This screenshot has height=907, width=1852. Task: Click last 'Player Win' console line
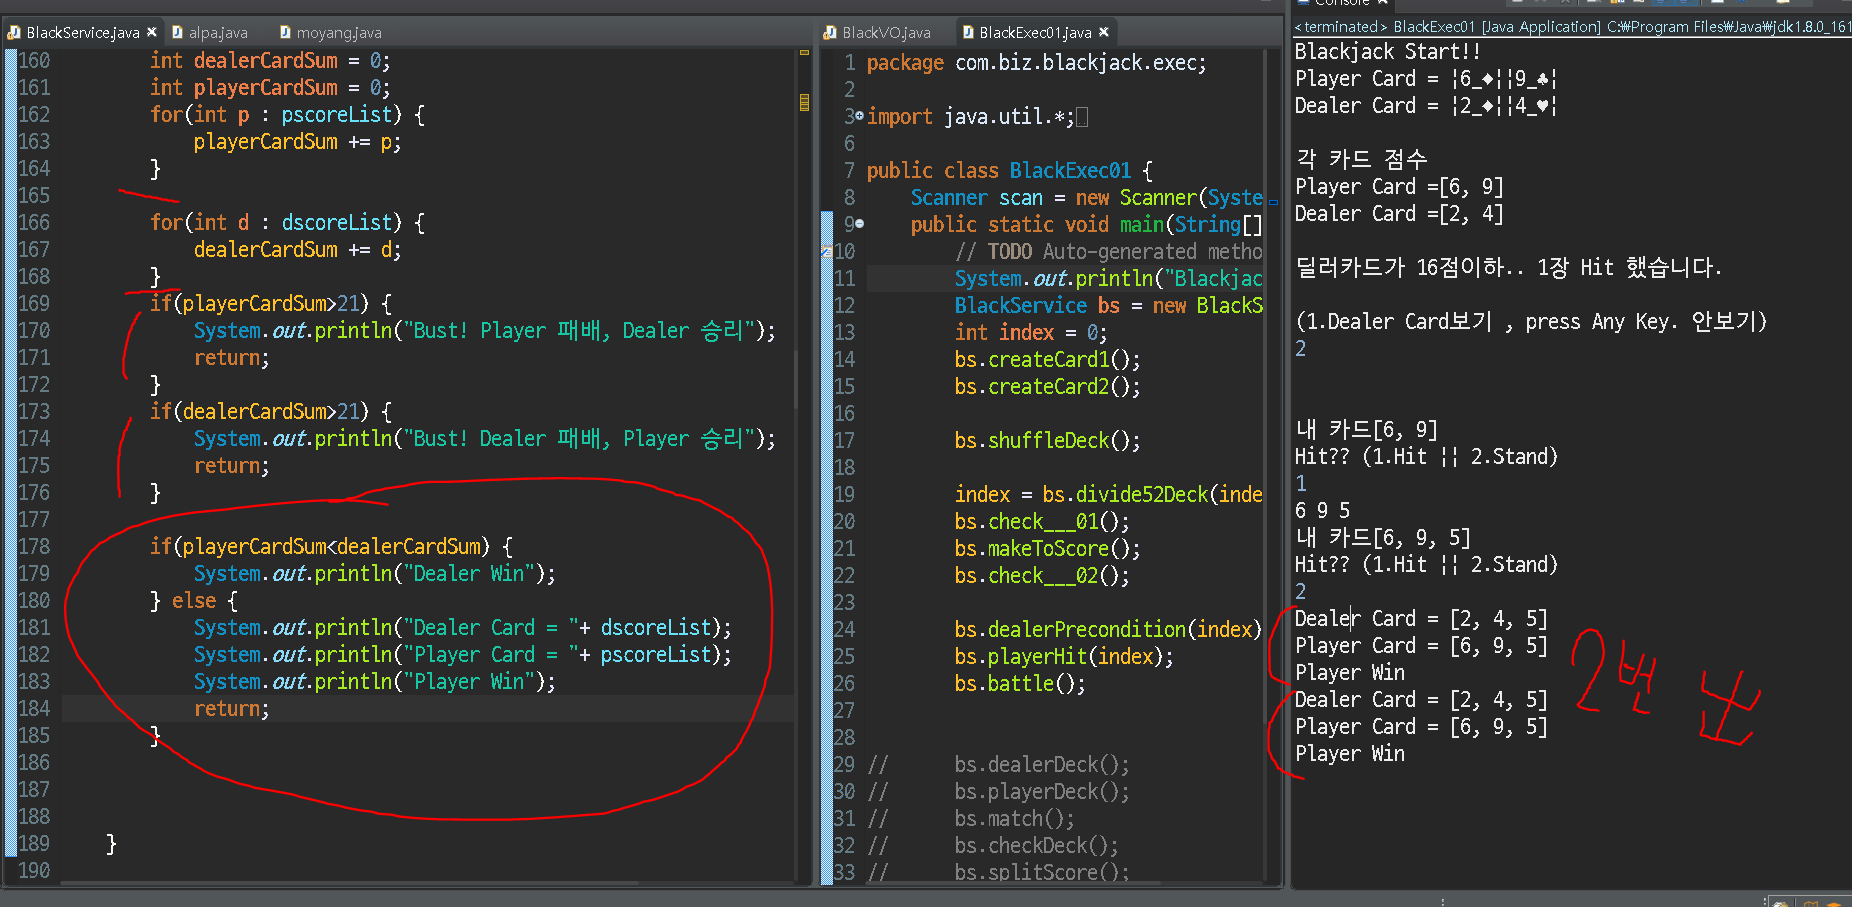[x=1349, y=753]
